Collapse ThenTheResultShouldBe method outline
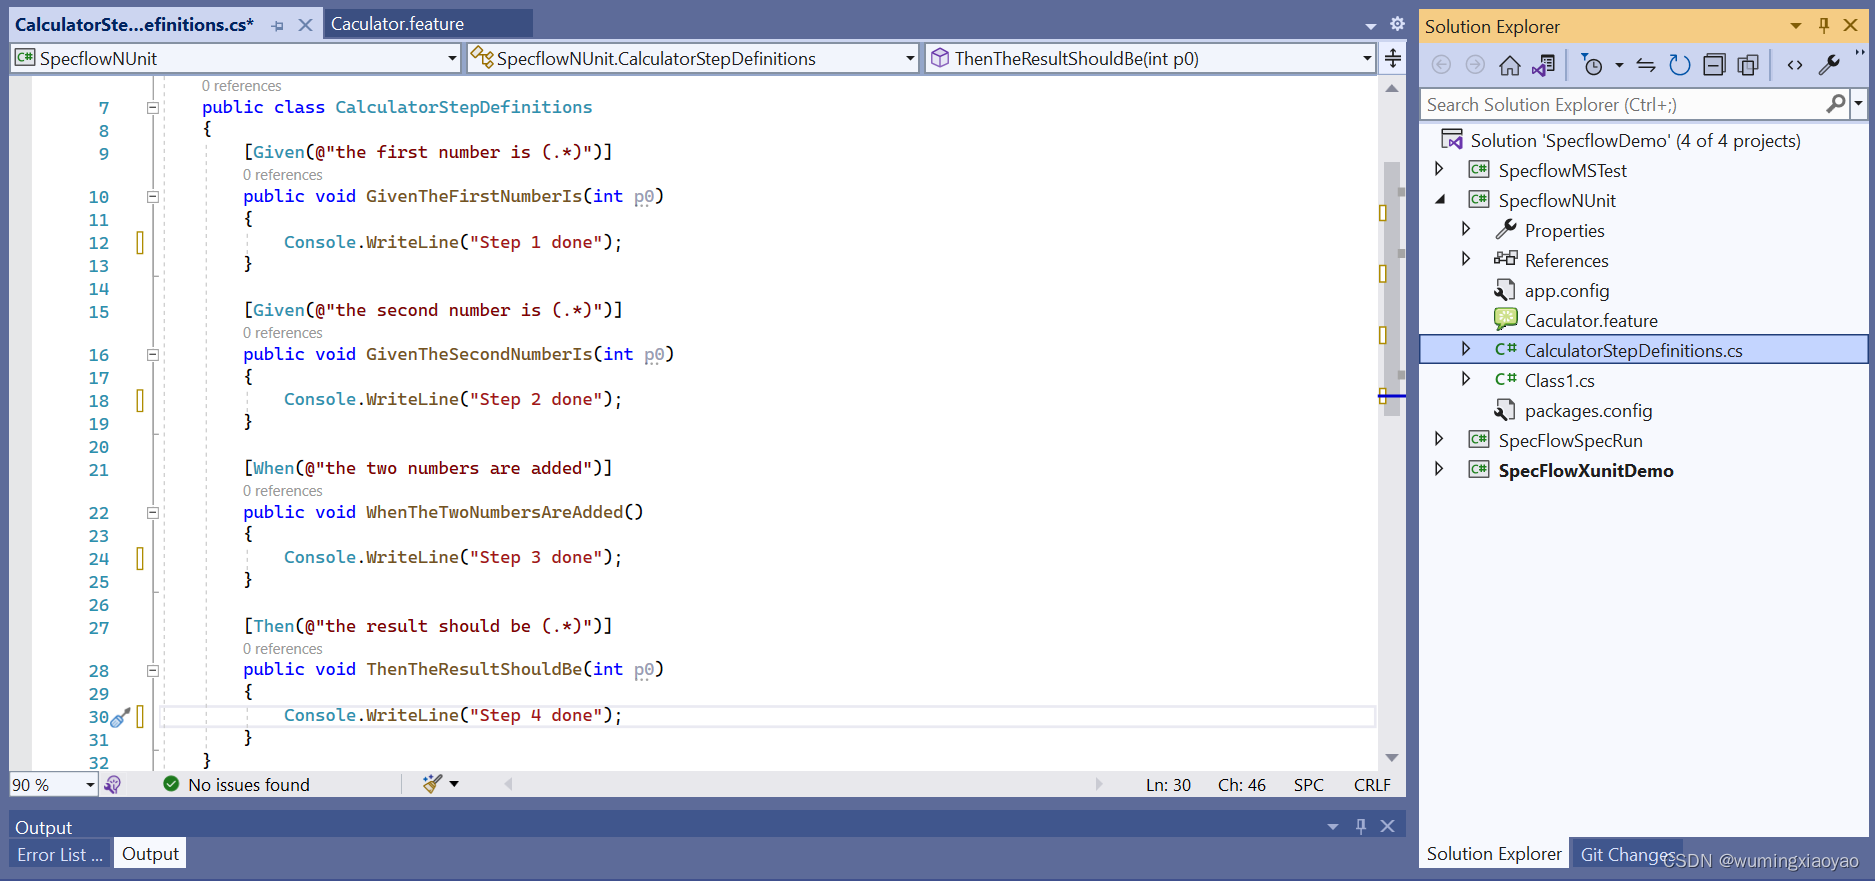 click(153, 670)
